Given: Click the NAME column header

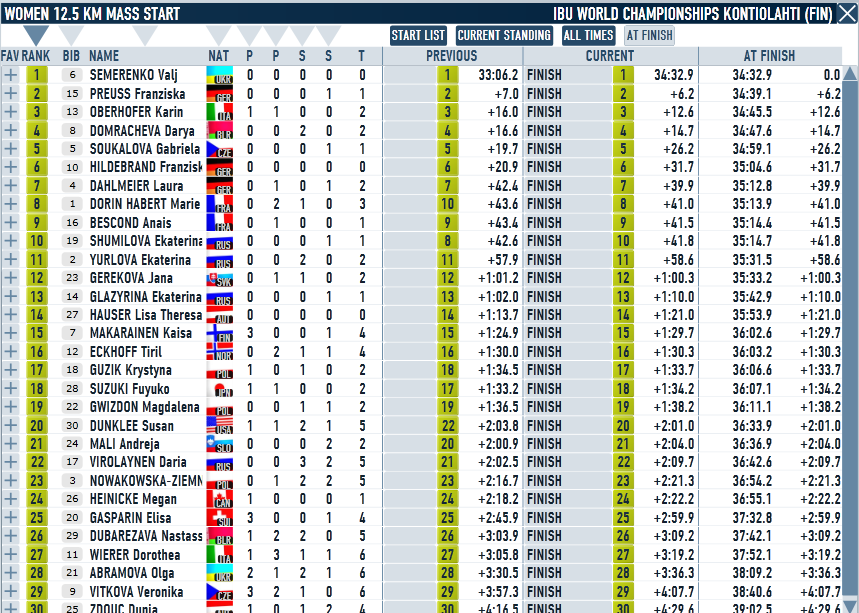Looking at the screenshot, I should pyautogui.click(x=104, y=56).
